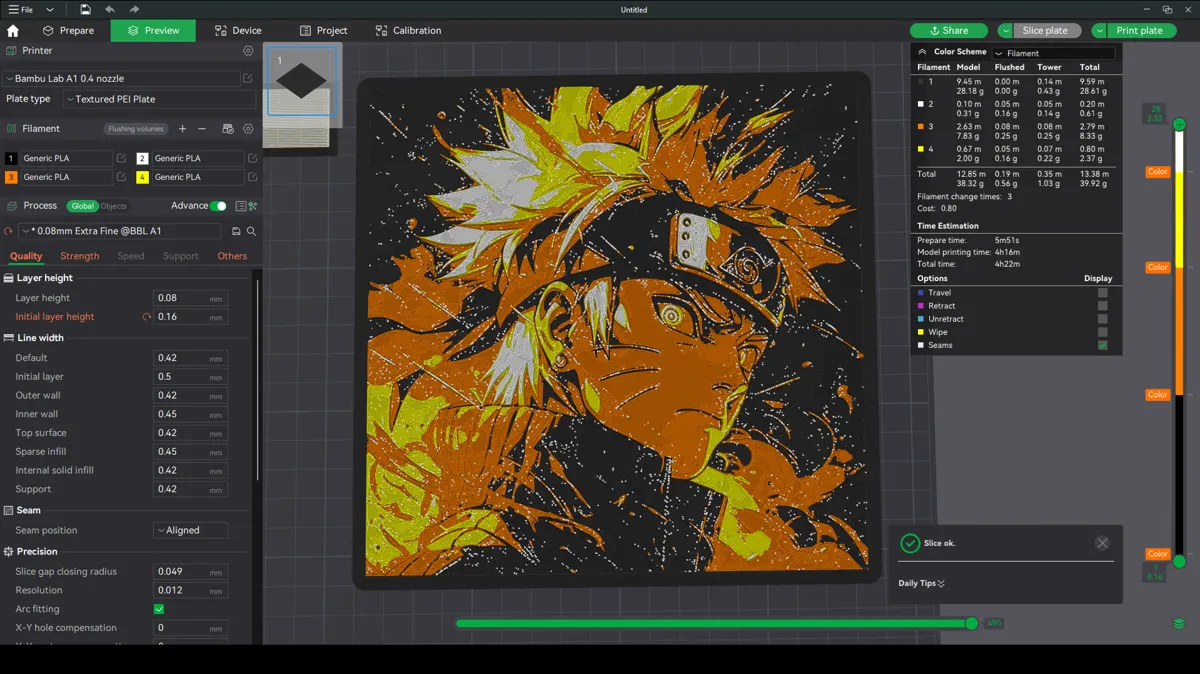Click the green plus on layer slider top
1200x674 pixels.
(x=1179, y=125)
